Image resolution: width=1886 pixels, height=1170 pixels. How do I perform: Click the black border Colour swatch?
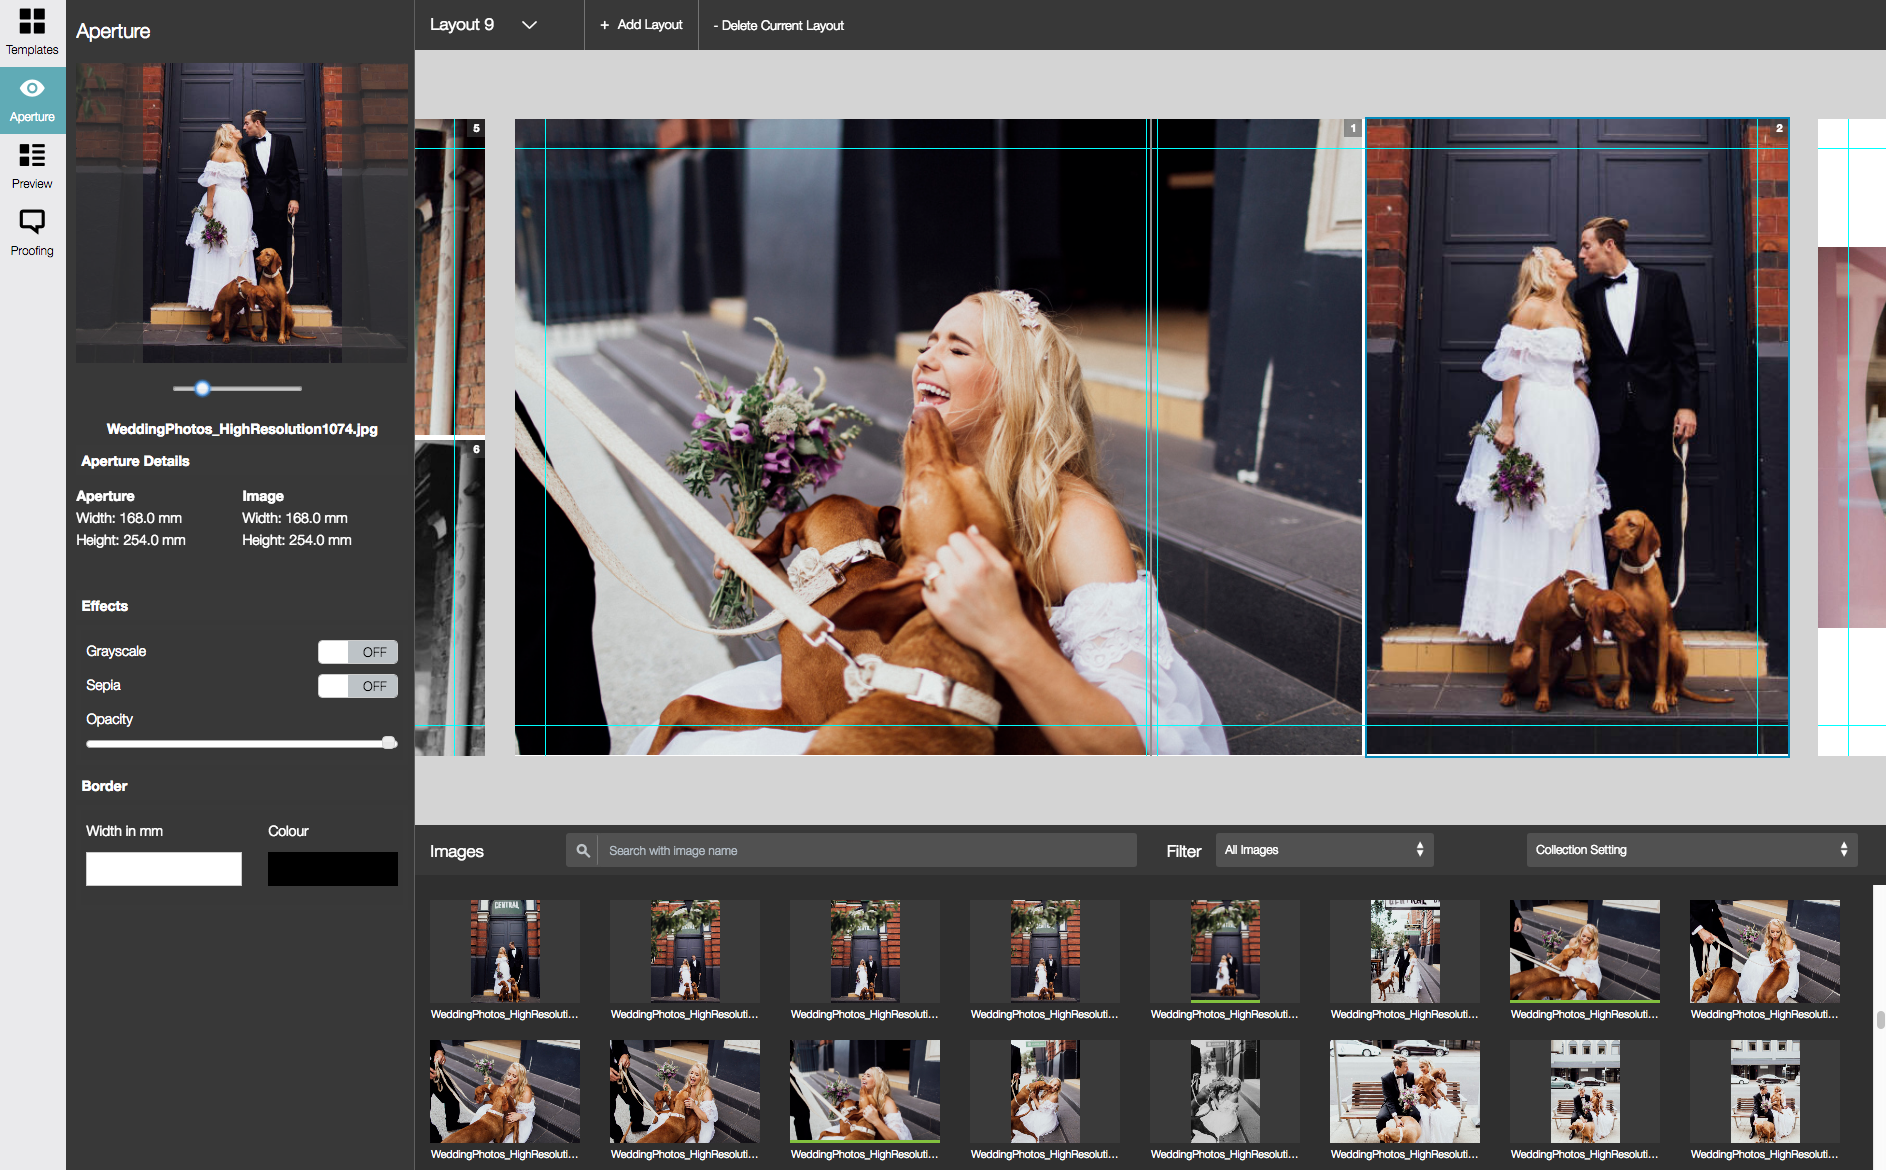(332, 869)
